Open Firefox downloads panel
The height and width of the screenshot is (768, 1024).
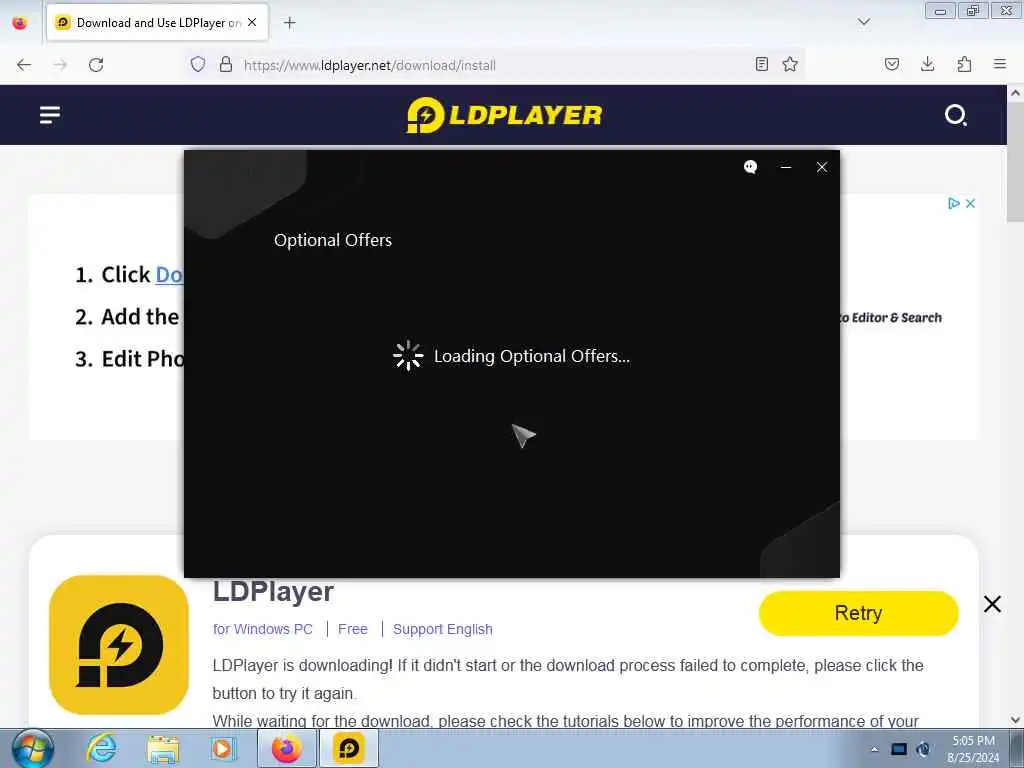[x=927, y=64]
